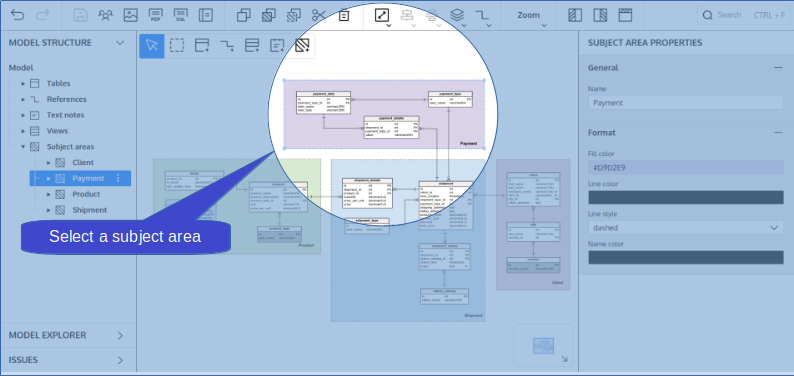Export diagram as PDF icon
The image size is (794, 376).
click(x=156, y=15)
